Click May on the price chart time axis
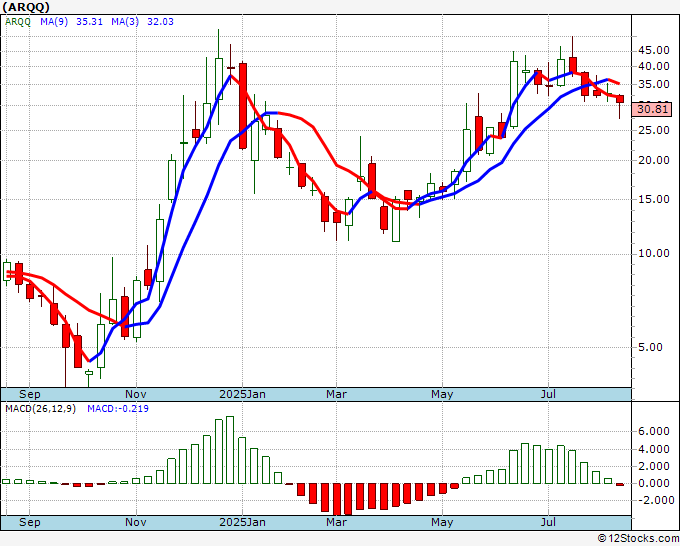The image size is (680, 546). (442, 394)
